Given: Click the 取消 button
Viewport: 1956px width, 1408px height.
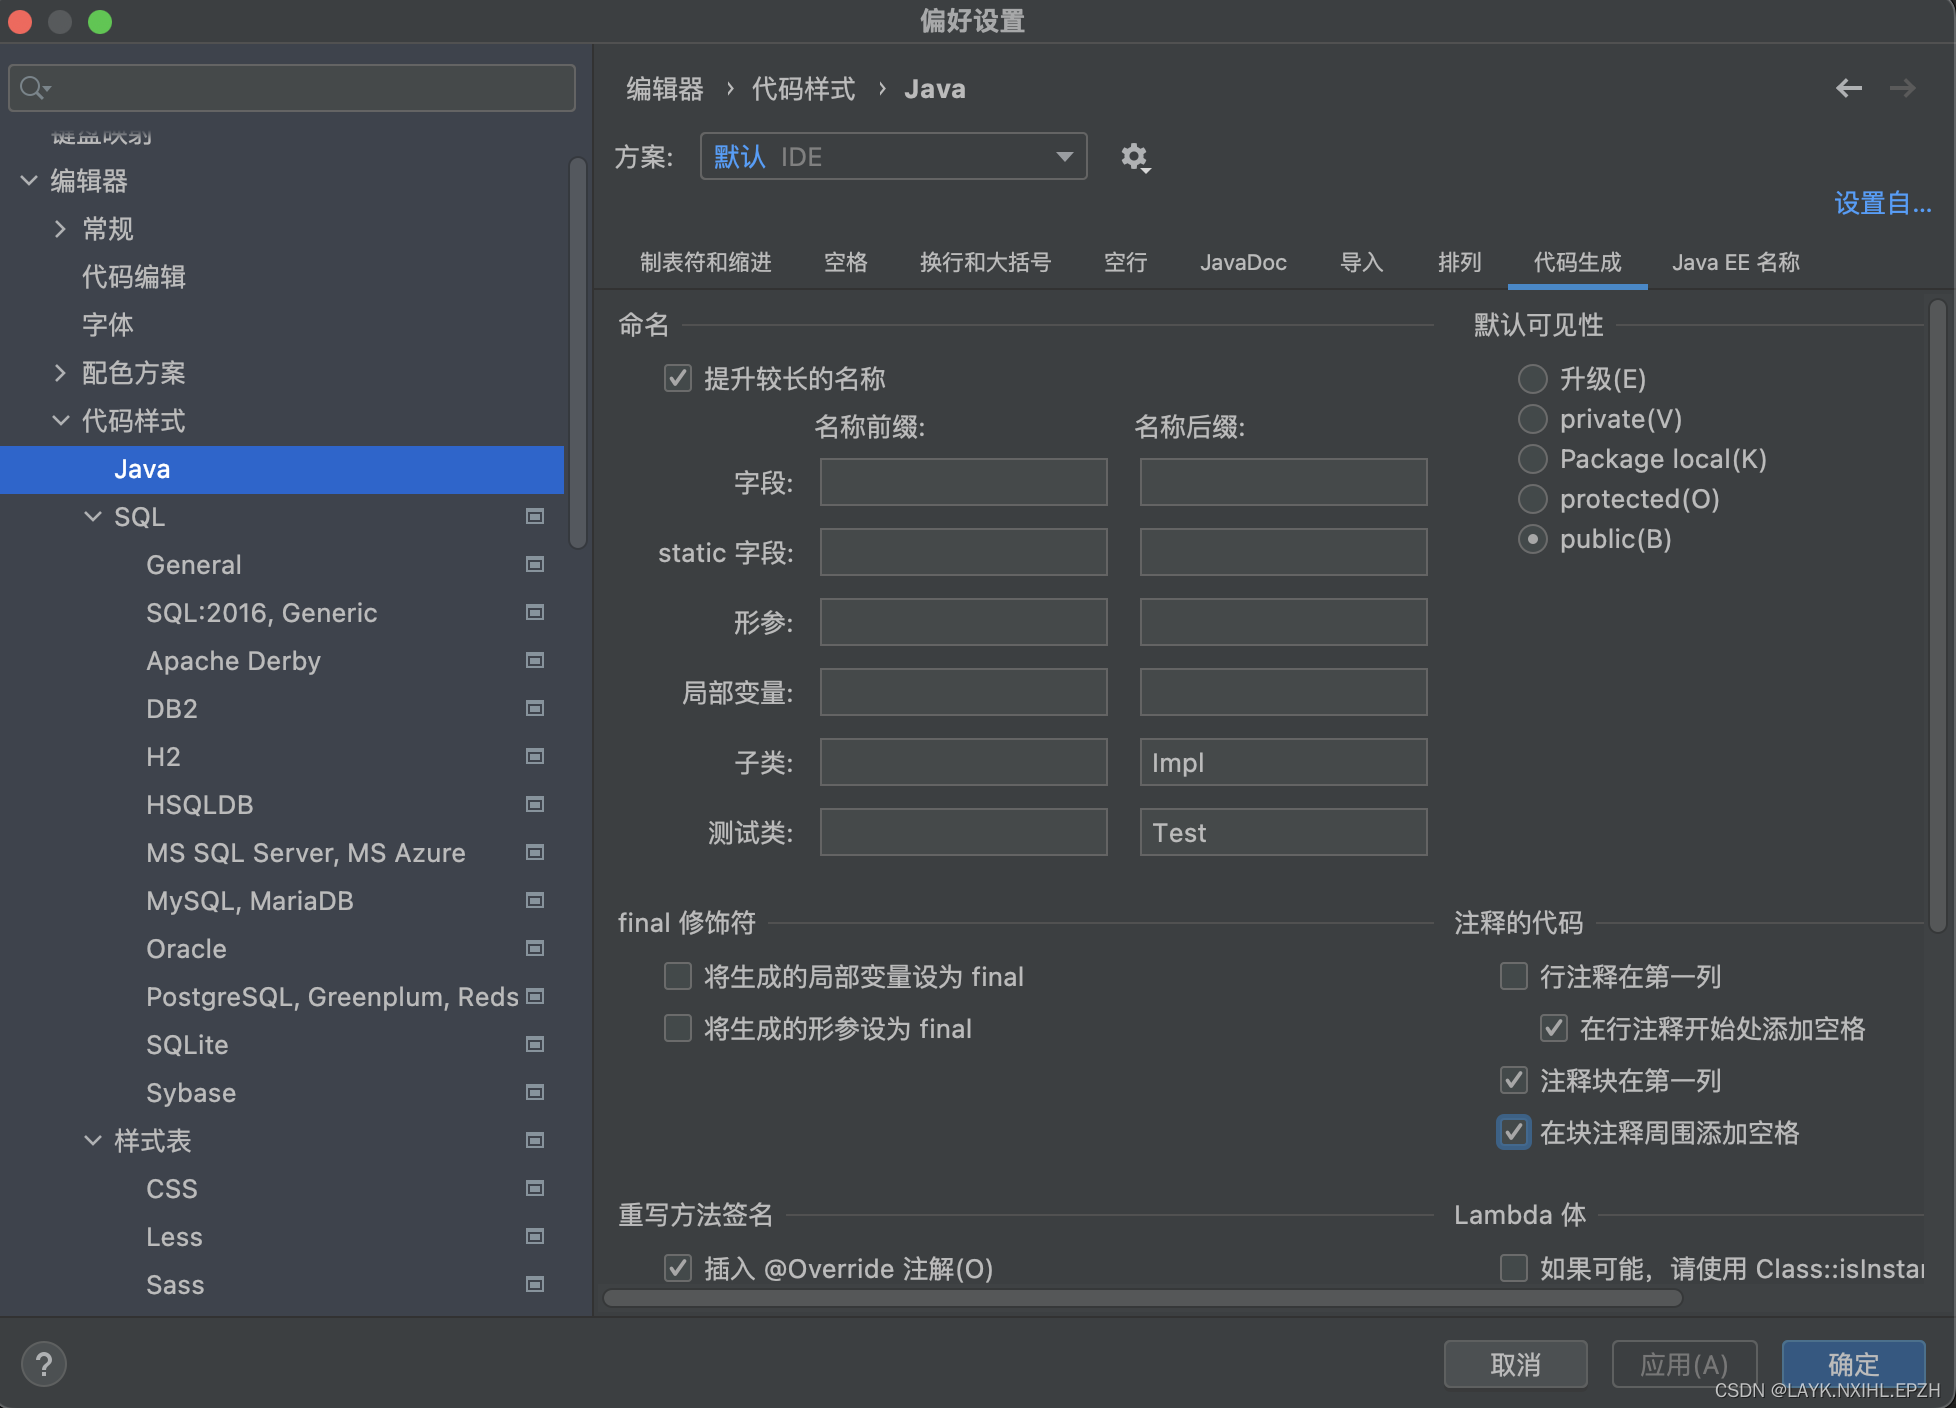Looking at the screenshot, I should pyautogui.click(x=1515, y=1364).
